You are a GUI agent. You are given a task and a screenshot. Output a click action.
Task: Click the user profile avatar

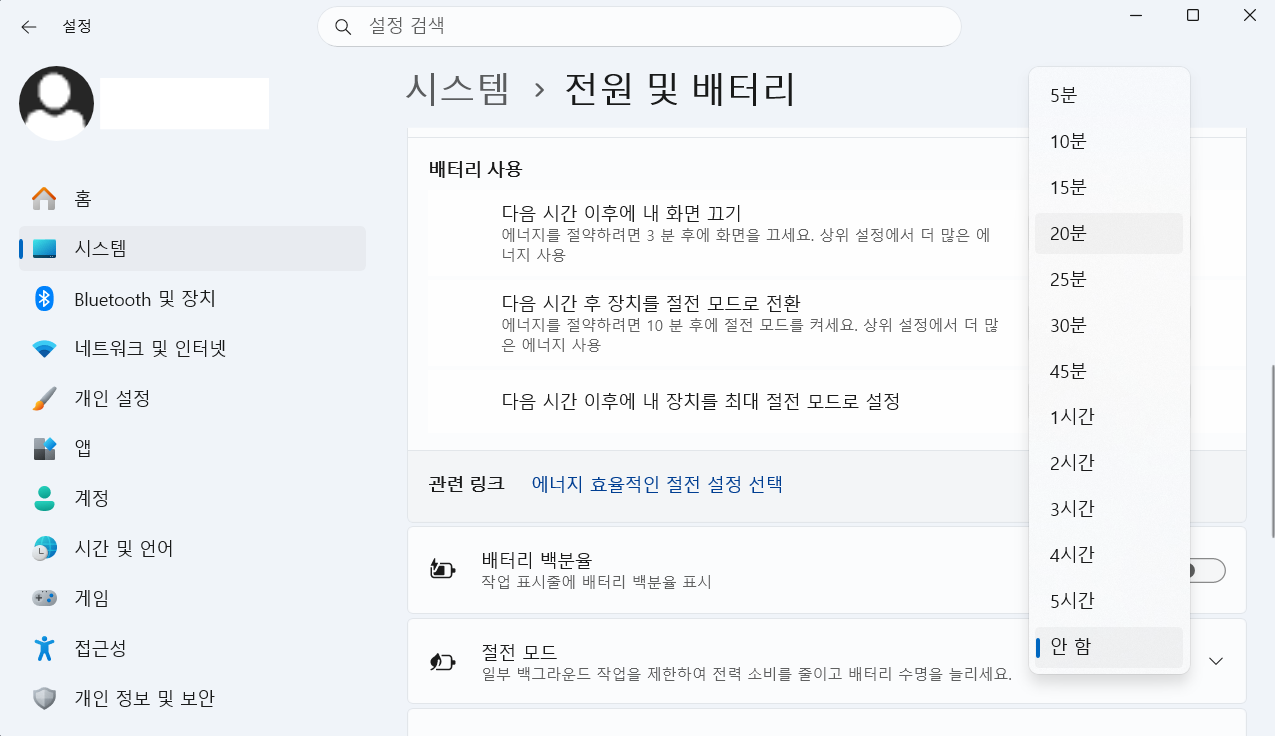tap(57, 103)
